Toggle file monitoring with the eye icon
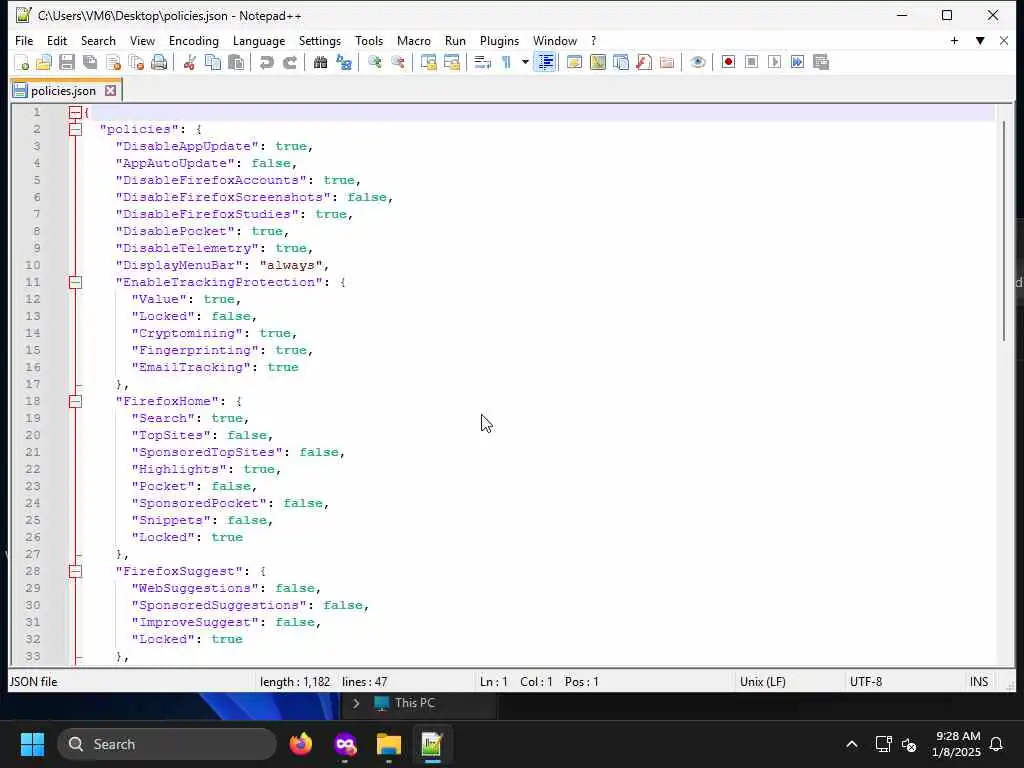This screenshot has width=1024, height=768. tap(697, 62)
